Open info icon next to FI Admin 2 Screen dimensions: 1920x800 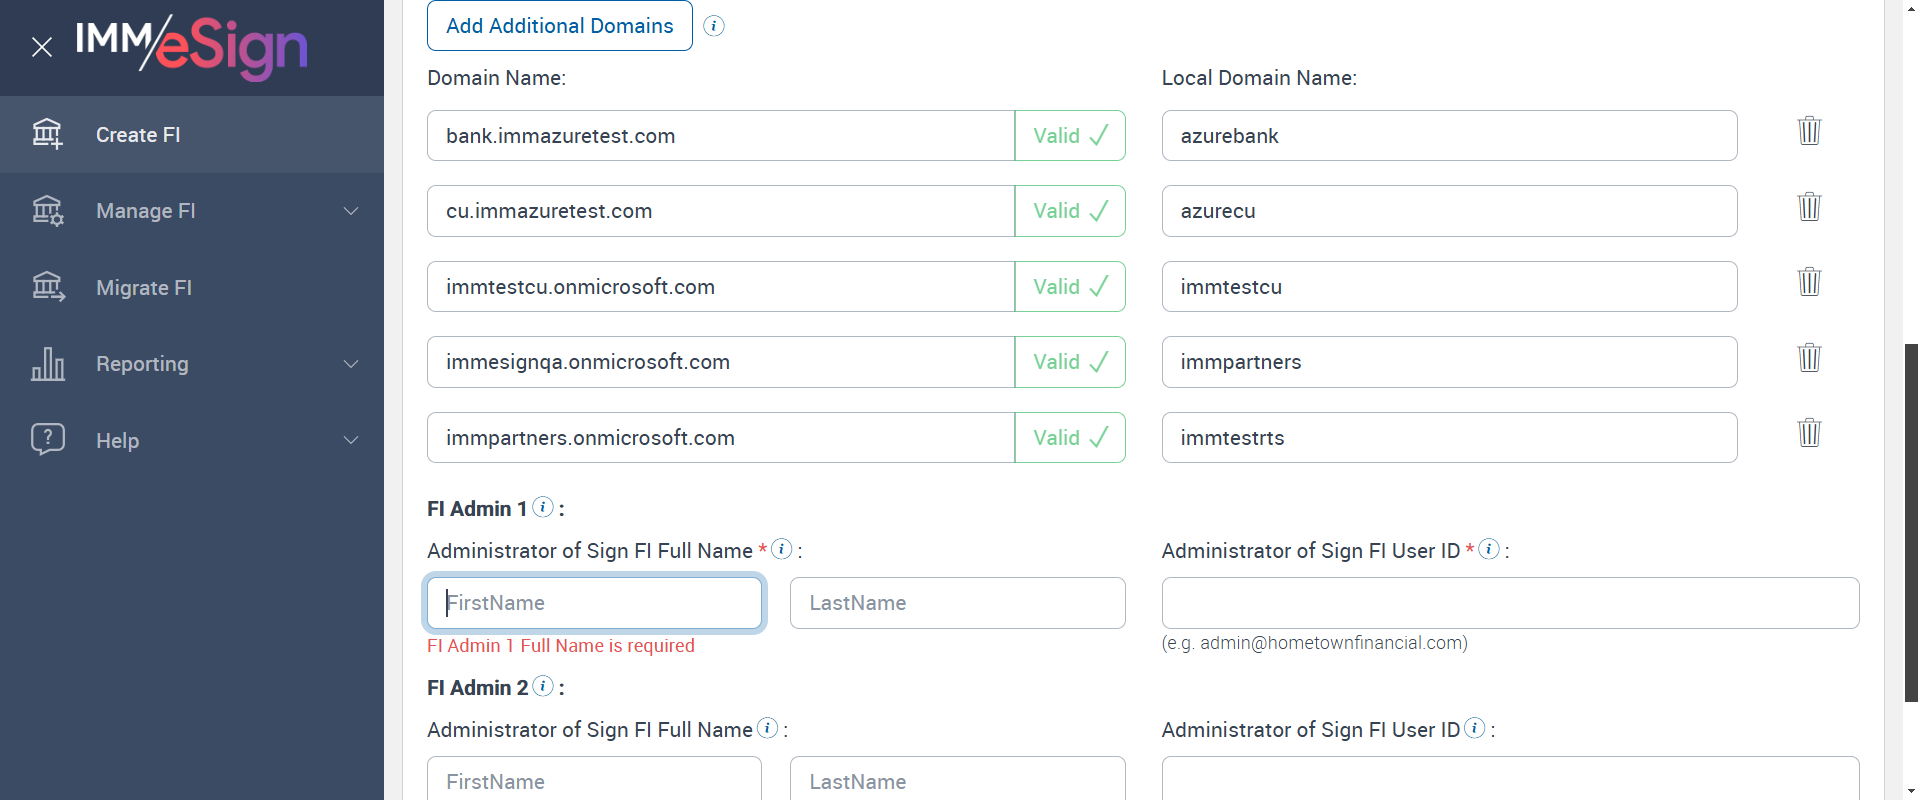pyautogui.click(x=543, y=686)
